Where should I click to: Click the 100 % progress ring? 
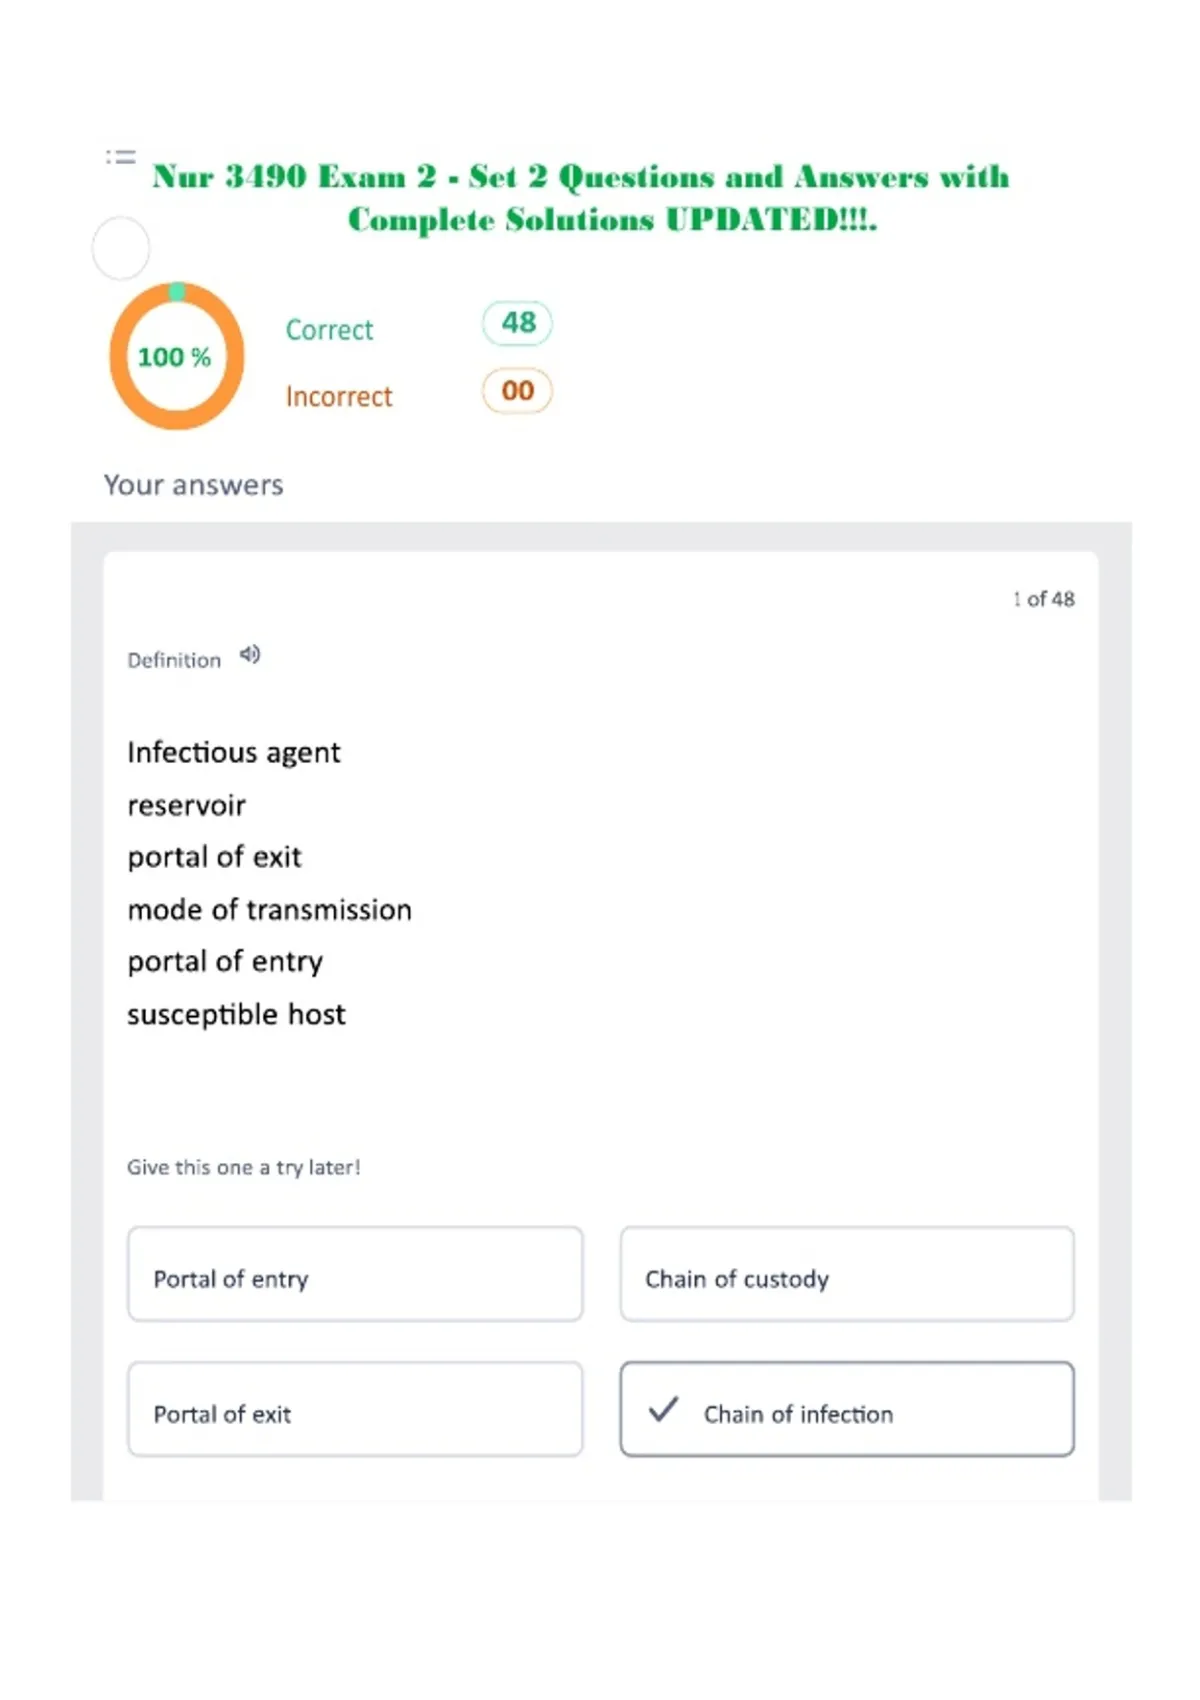click(177, 357)
